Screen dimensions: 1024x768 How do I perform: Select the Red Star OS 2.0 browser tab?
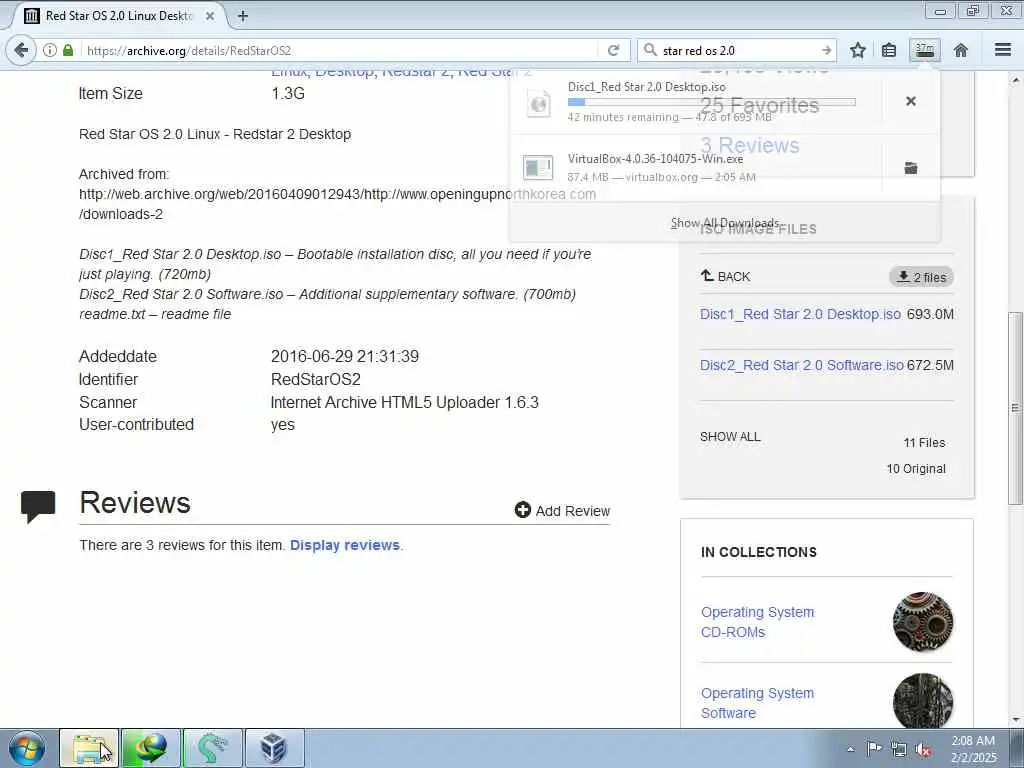(118, 16)
